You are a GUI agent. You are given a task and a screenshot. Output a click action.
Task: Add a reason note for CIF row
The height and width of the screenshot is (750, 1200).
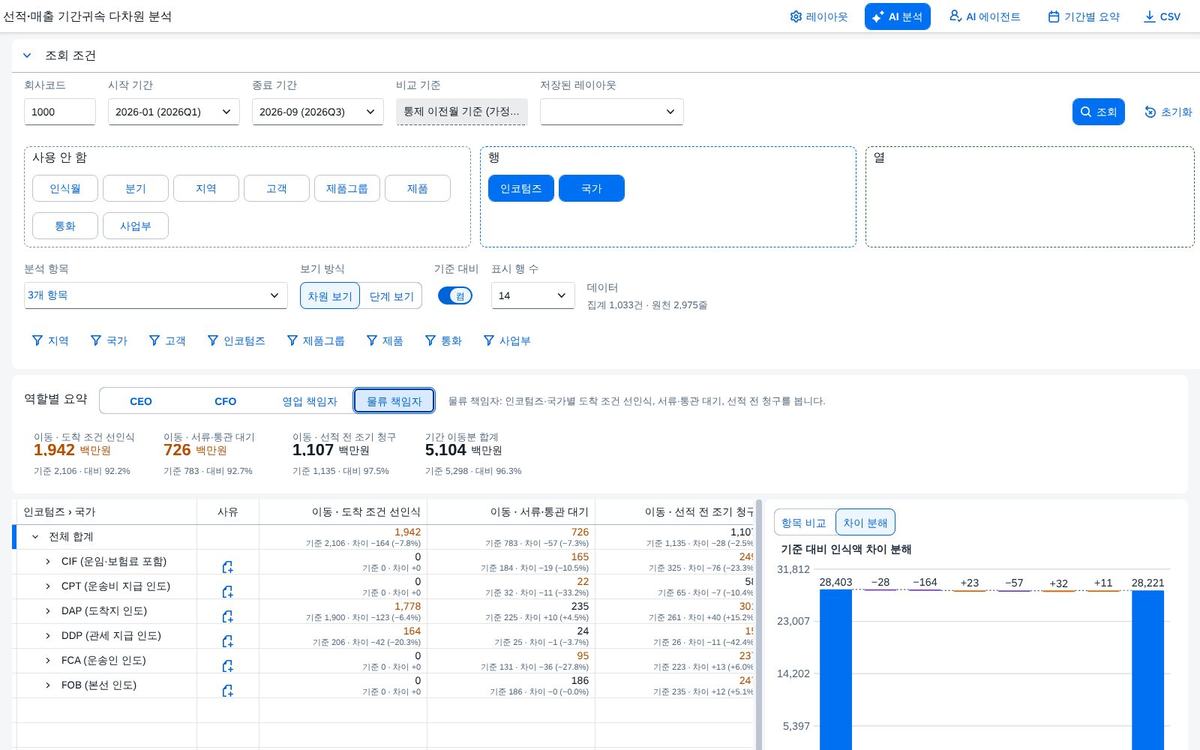[x=228, y=567]
